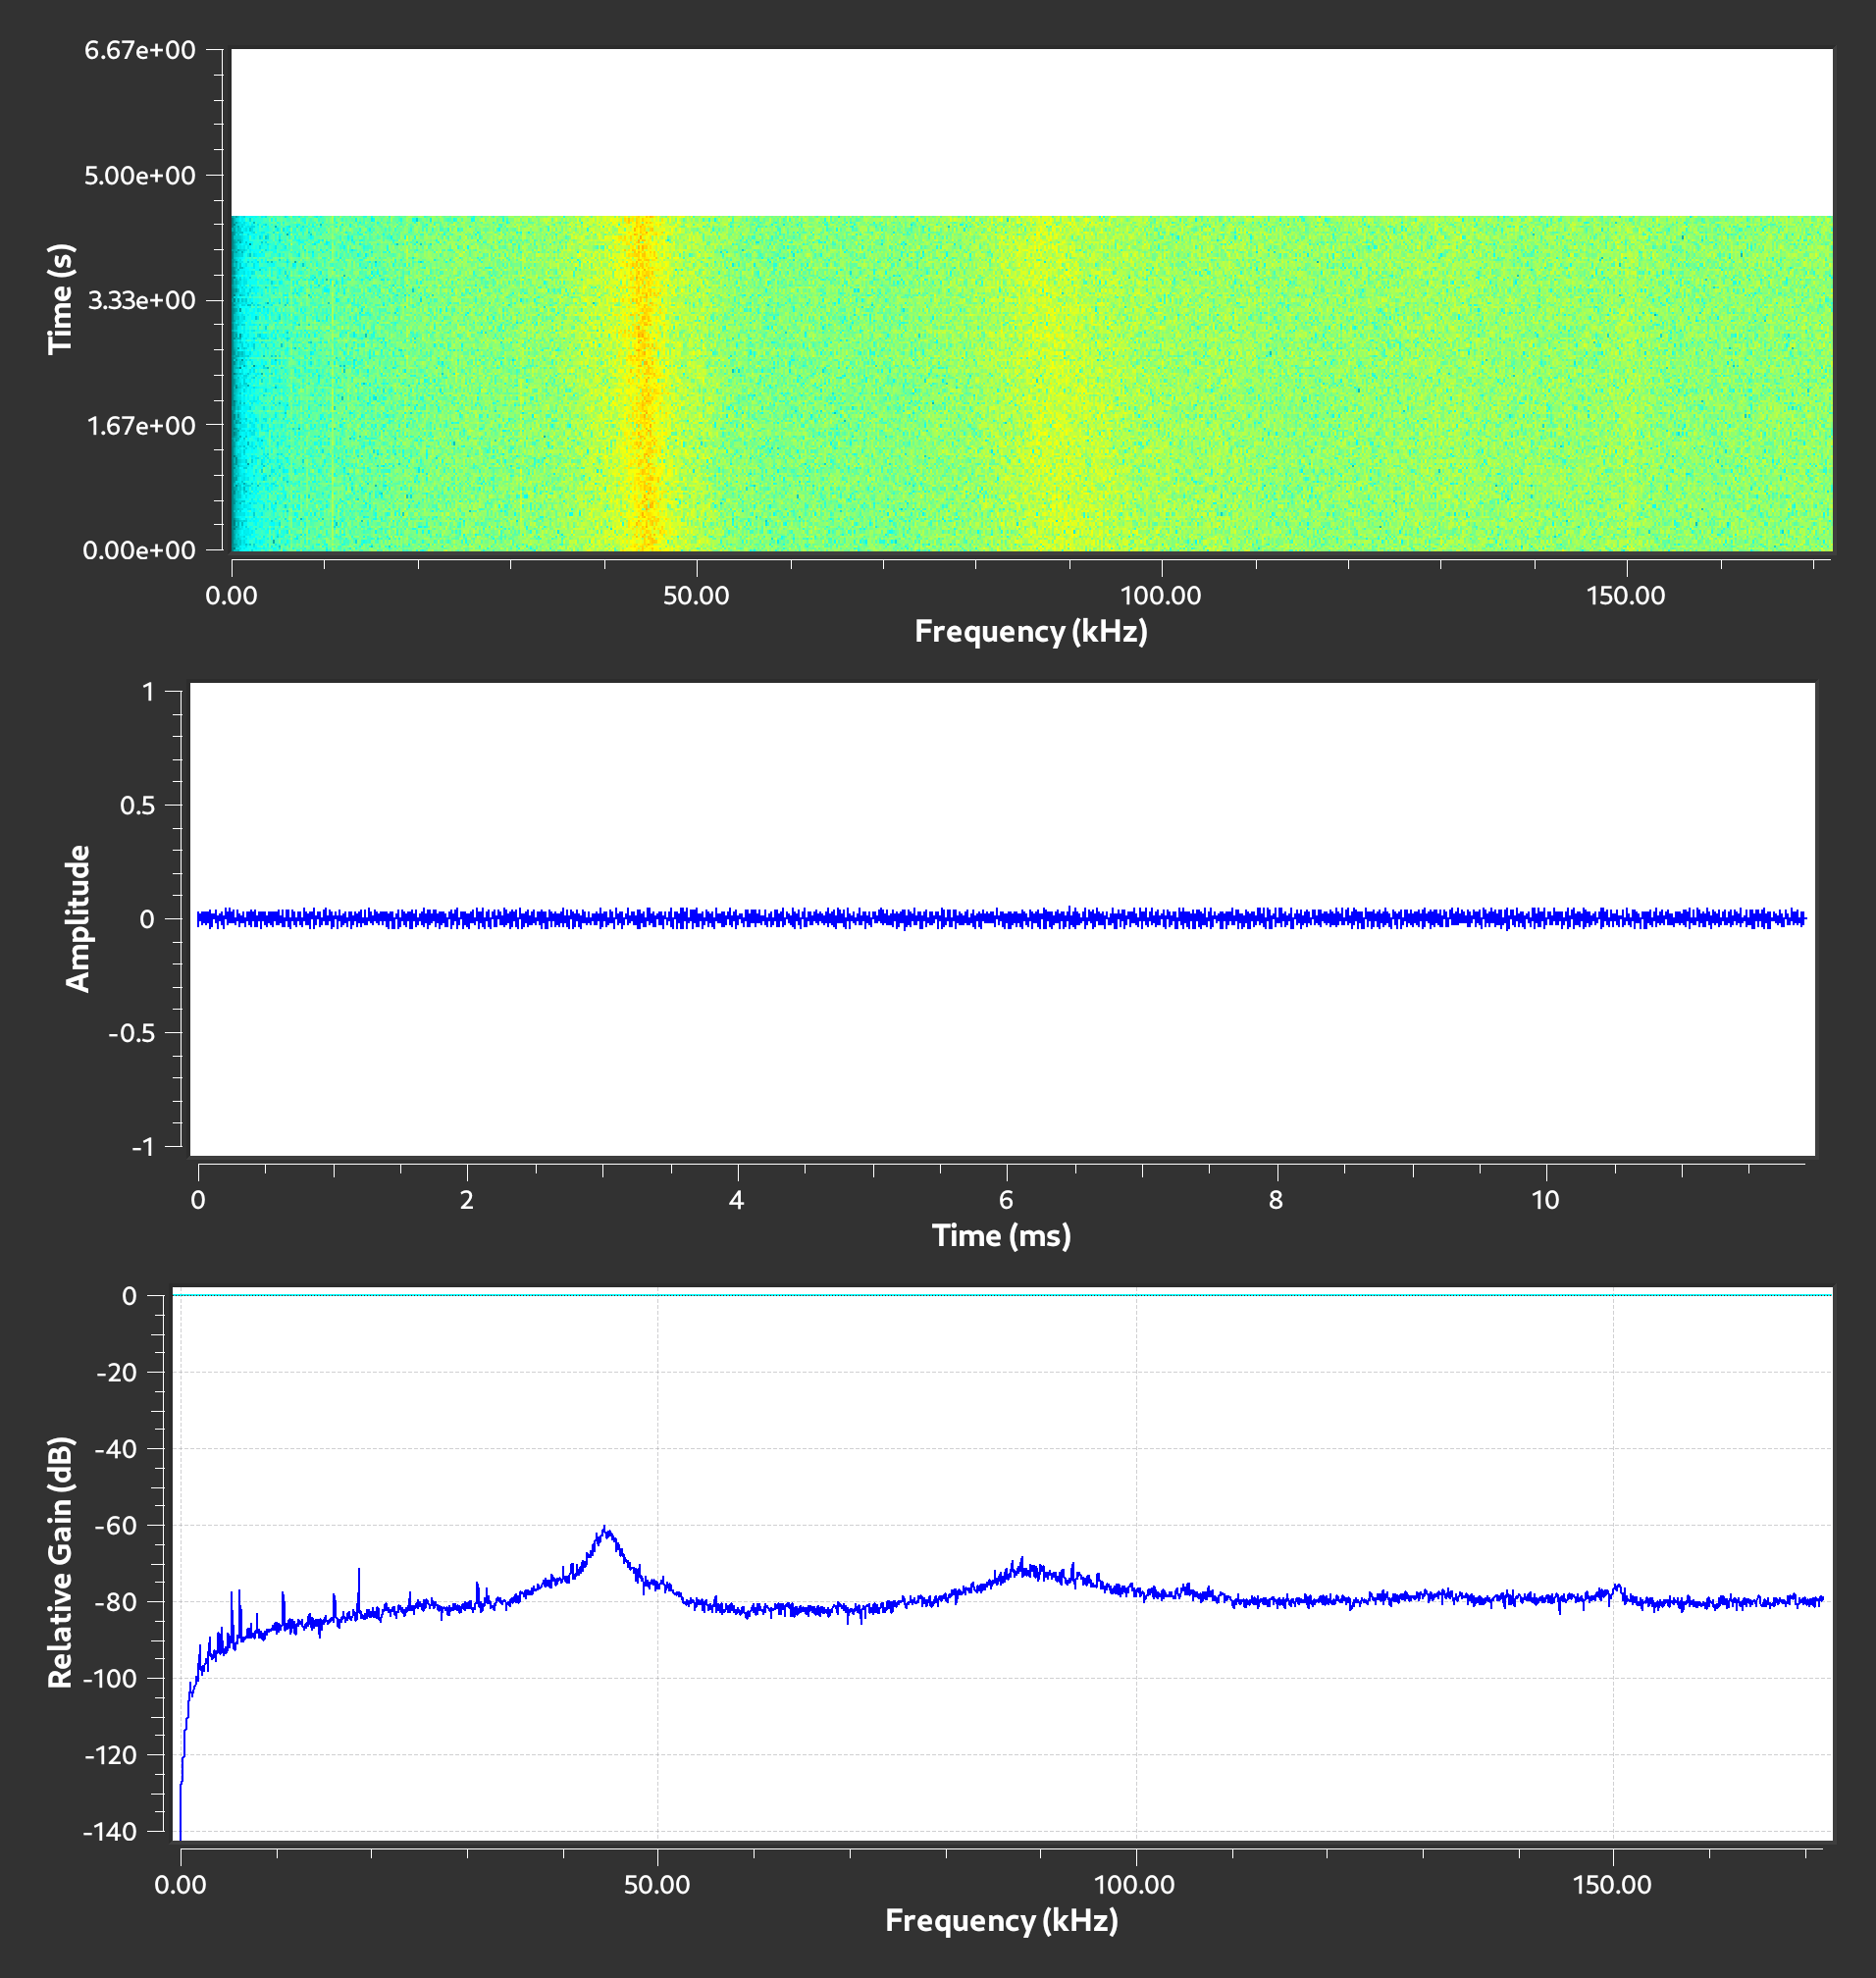Viewport: 1876px width, 1978px height.
Task: Click the Time (ms) axis label
Action: click(x=1001, y=1235)
